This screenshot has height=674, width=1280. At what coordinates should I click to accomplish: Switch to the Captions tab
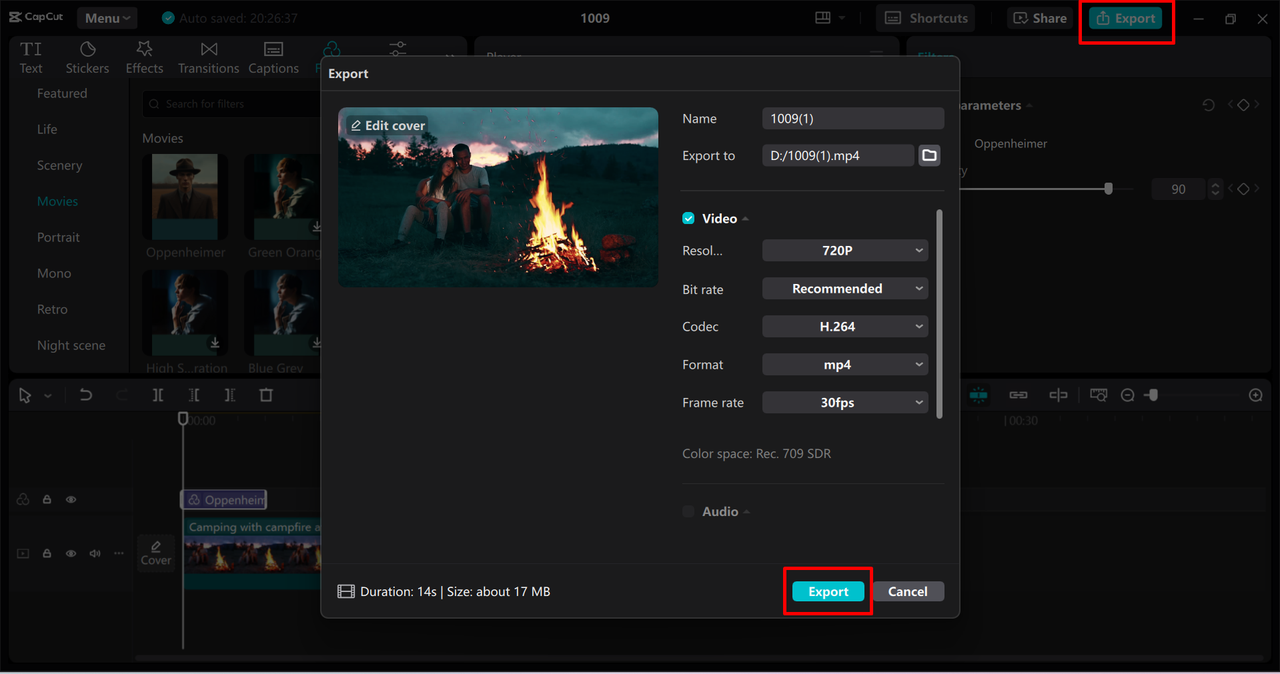tap(273, 58)
